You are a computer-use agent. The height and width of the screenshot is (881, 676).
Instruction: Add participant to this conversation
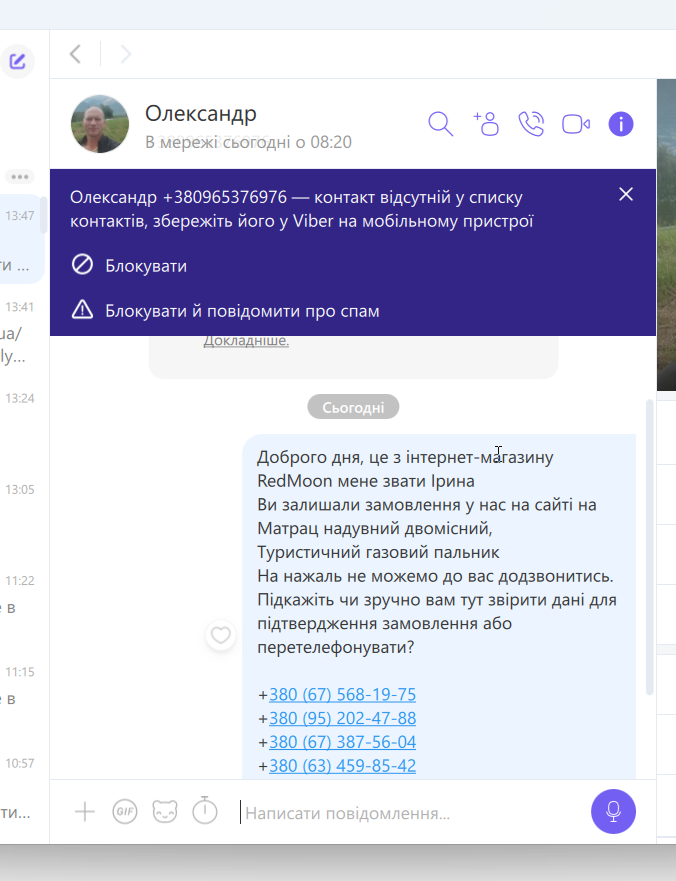486,124
